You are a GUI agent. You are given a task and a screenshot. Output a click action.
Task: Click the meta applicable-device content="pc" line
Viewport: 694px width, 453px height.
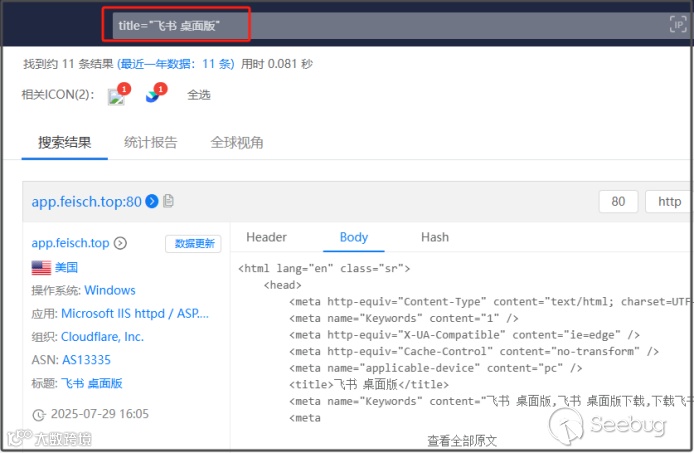pos(436,368)
